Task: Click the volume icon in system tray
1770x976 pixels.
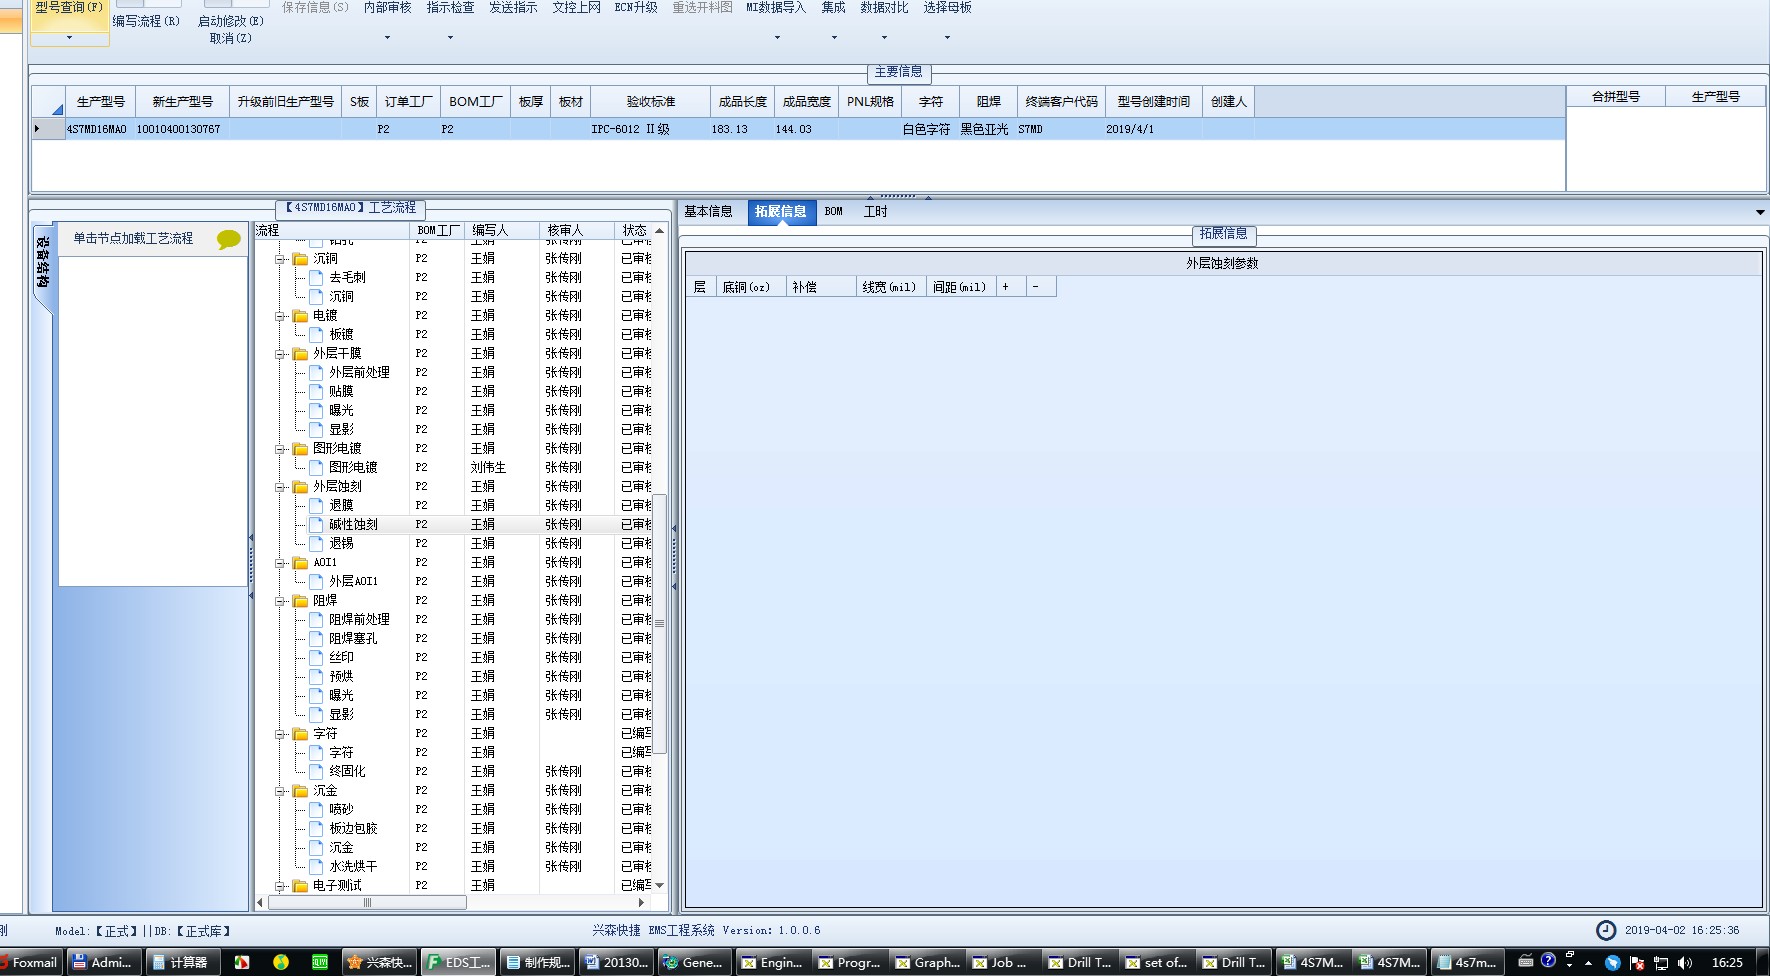Action: 1685,962
